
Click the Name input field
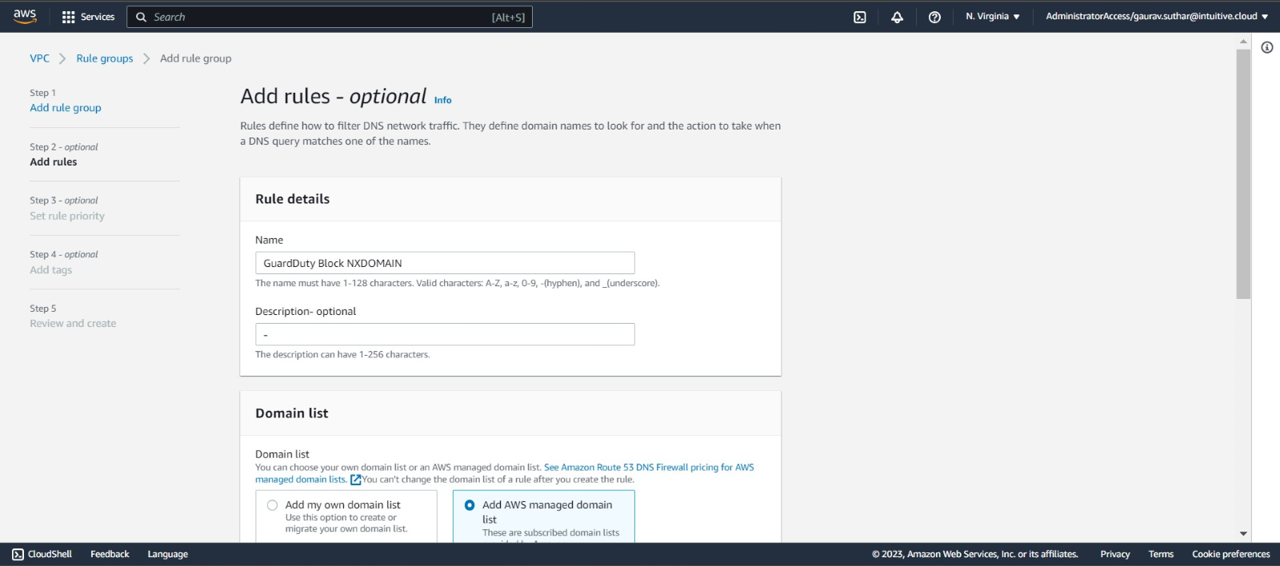point(444,263)
